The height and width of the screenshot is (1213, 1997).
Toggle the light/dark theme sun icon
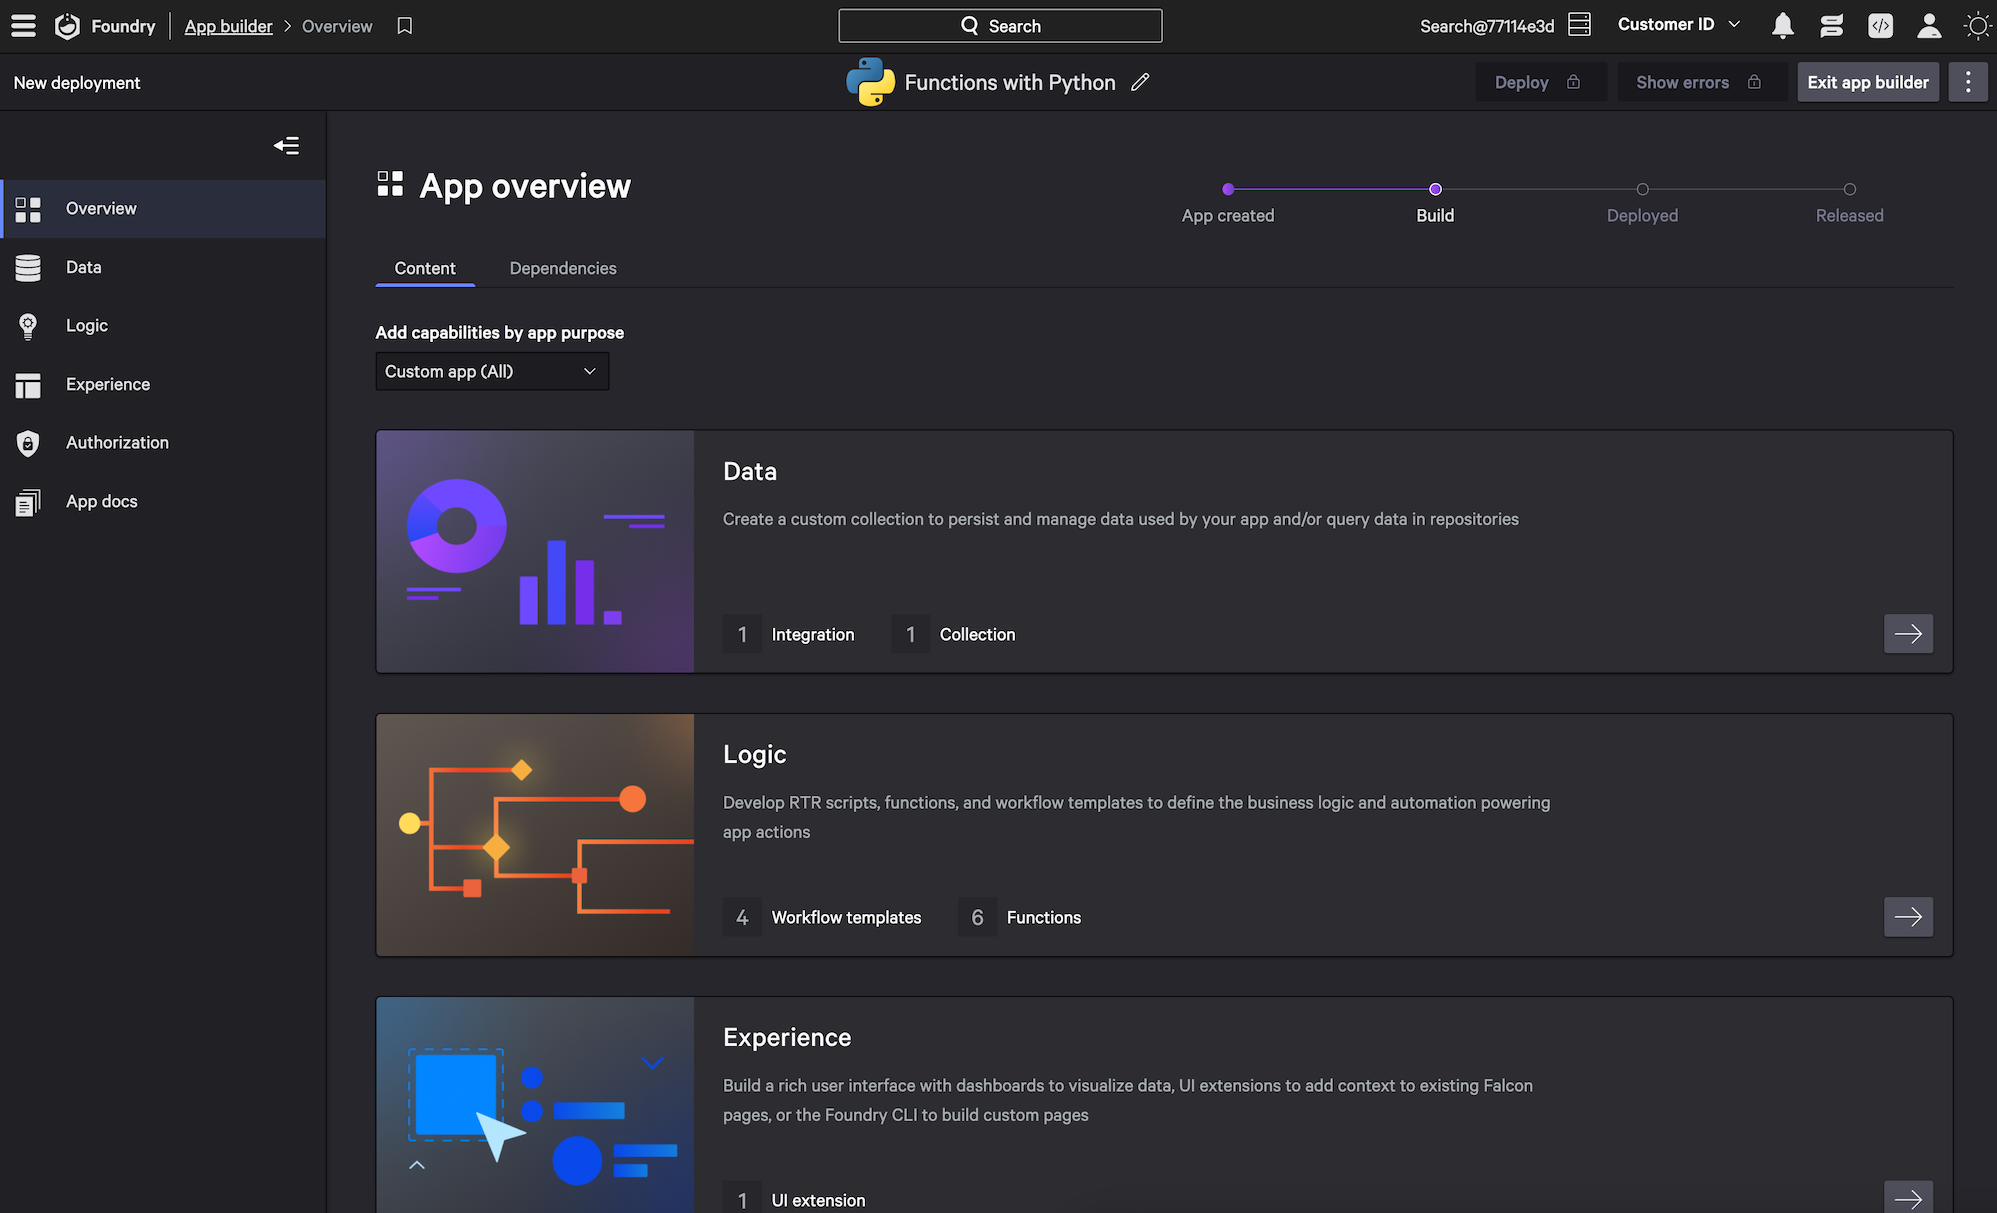tap(1977, 26)
